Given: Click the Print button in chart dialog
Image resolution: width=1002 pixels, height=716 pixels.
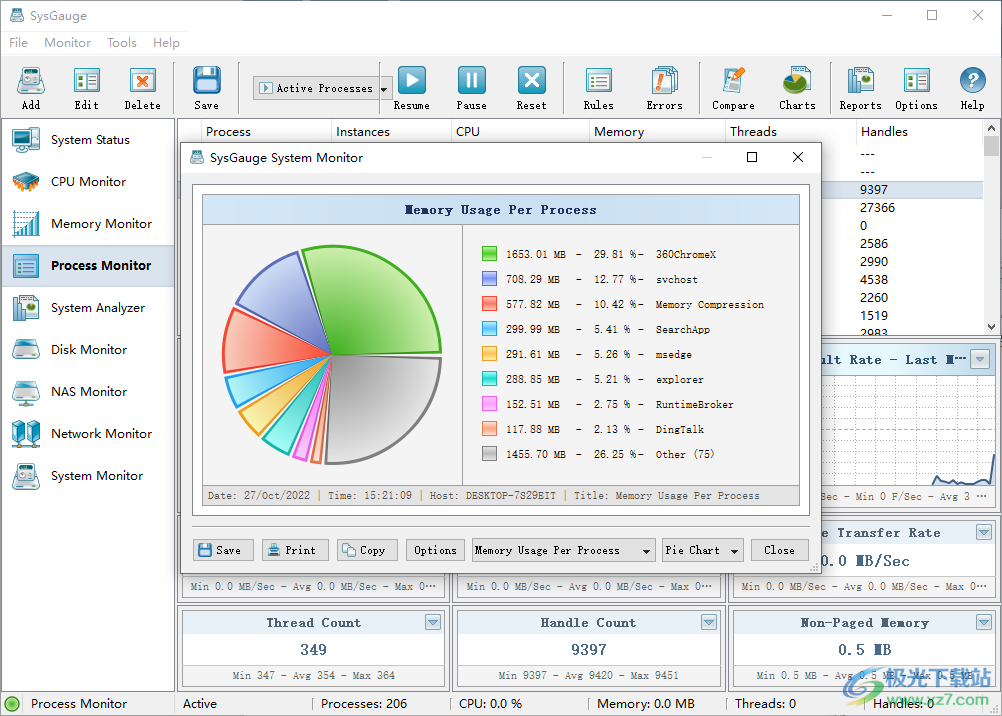Looking at the screenshot, I should point(295,550).
